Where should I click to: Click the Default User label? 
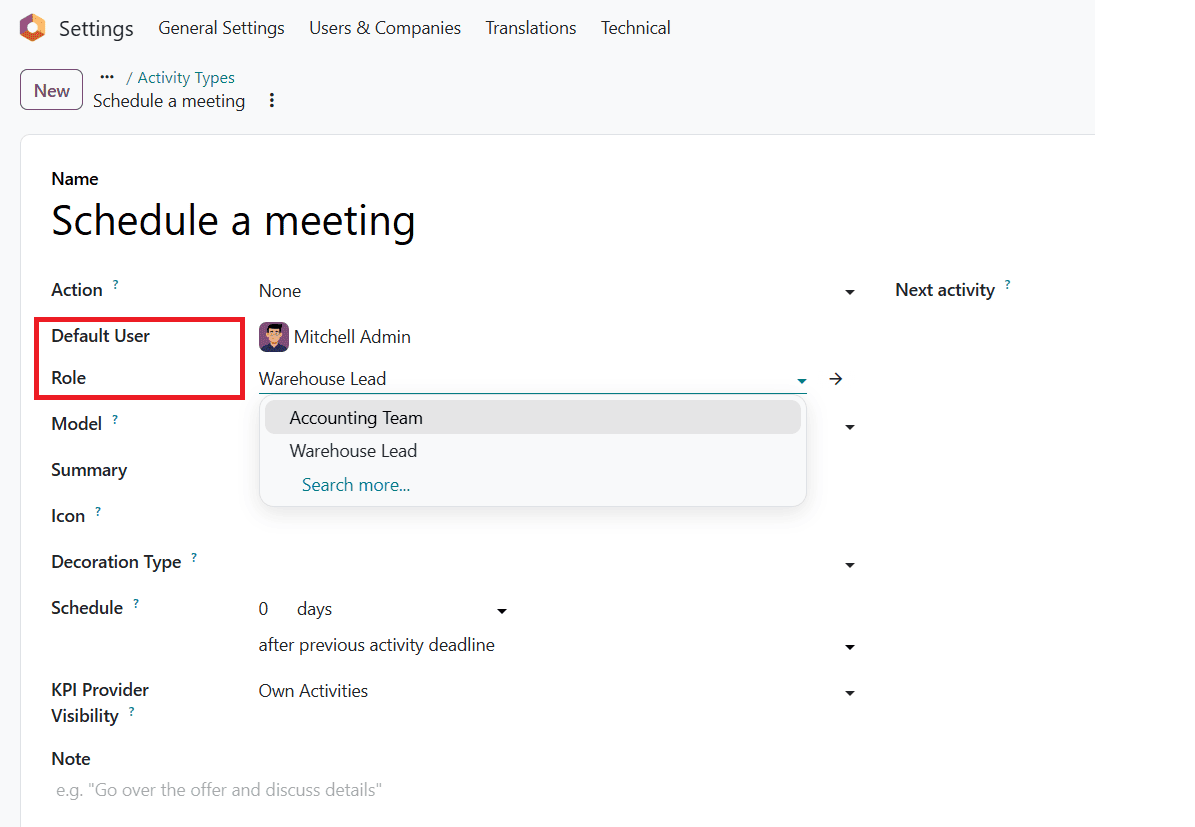pos(101,336)
